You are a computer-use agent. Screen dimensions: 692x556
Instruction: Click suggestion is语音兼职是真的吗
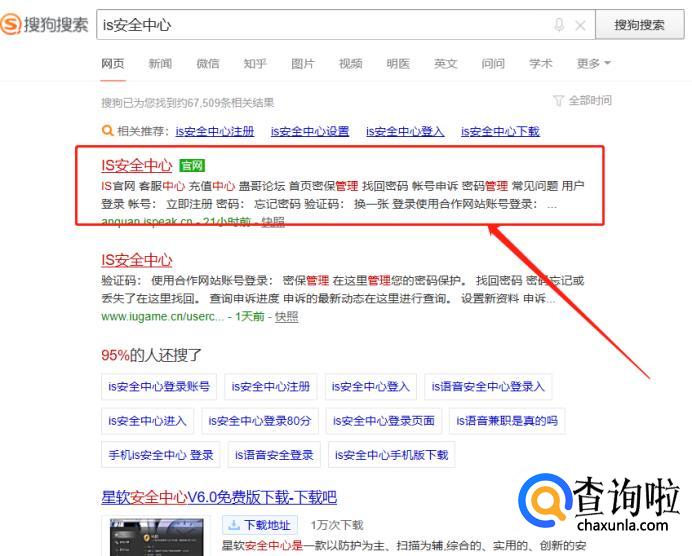pyautogui.click(x=507, y=421)
